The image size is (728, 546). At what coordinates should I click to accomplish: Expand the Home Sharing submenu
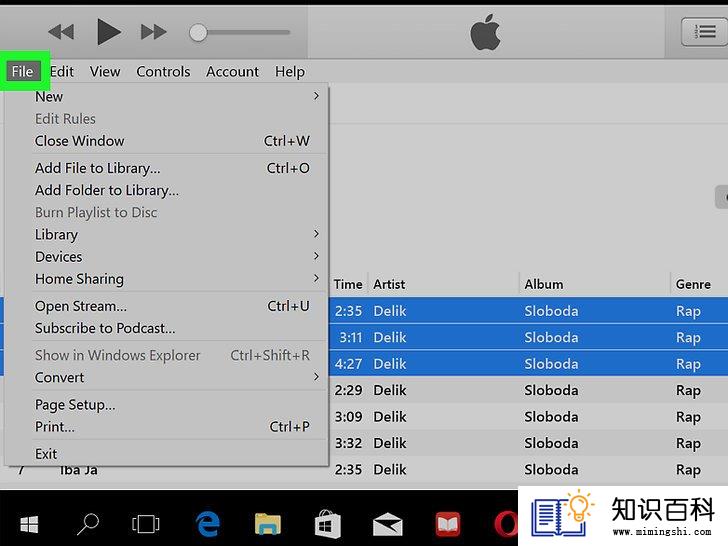click(177, 279)
